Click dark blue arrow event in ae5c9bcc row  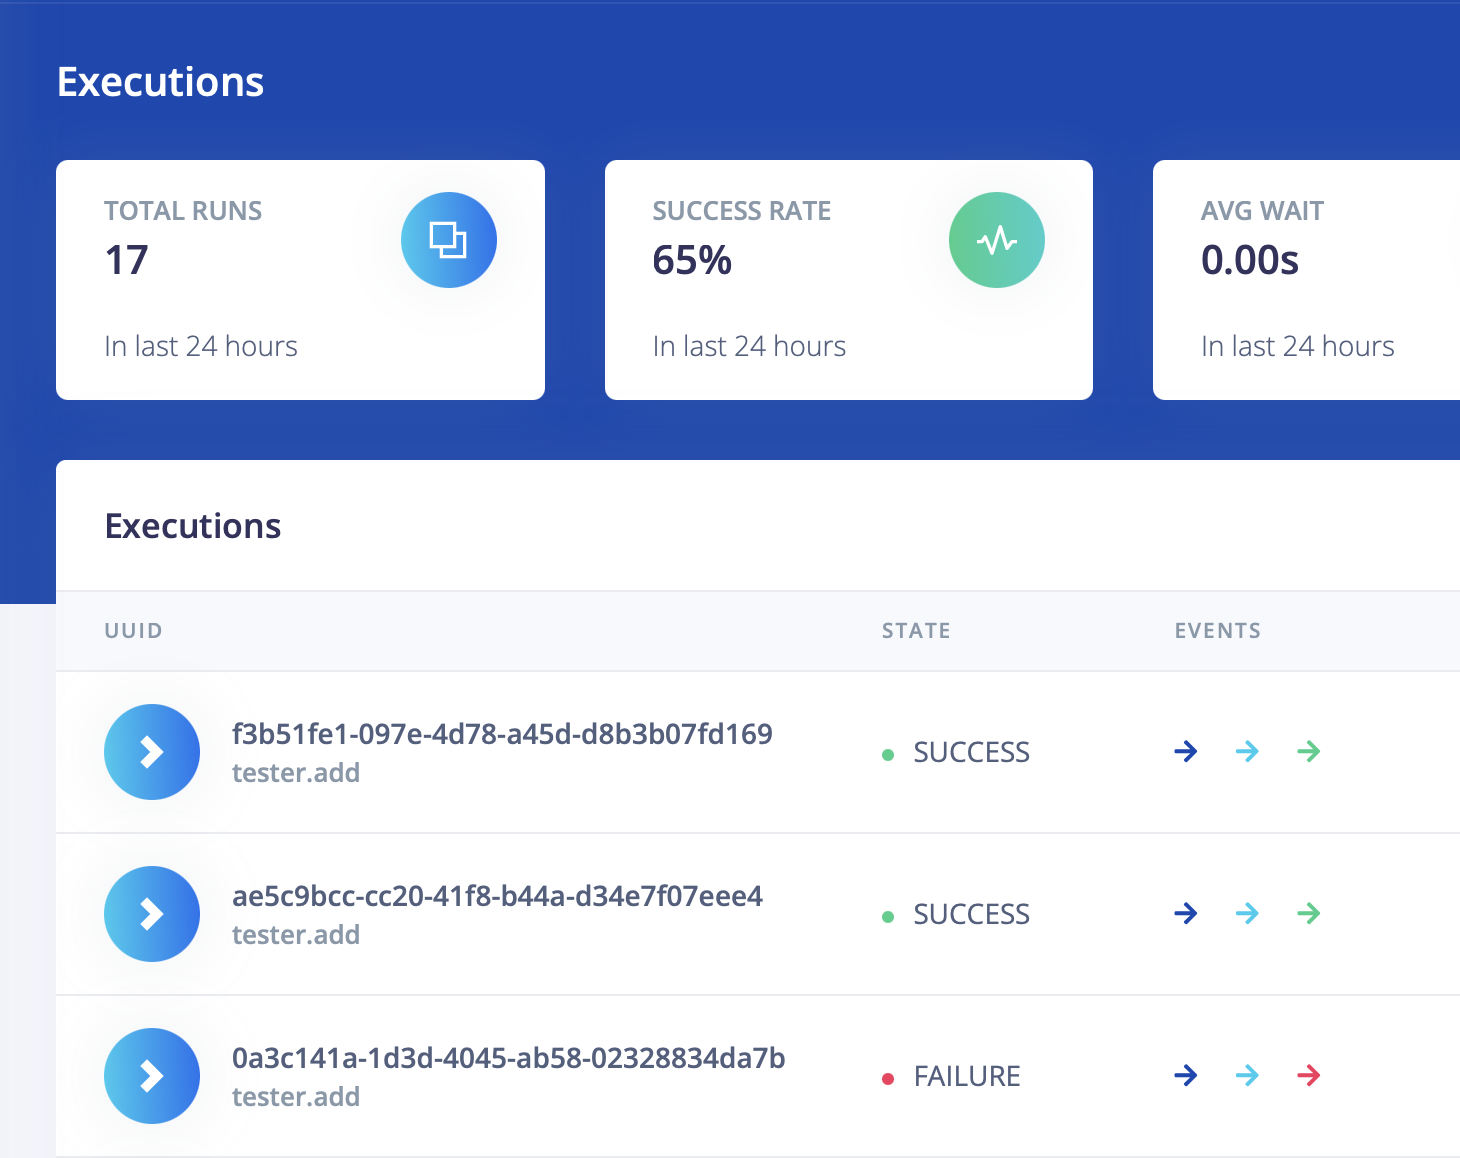coord(1185,914)
